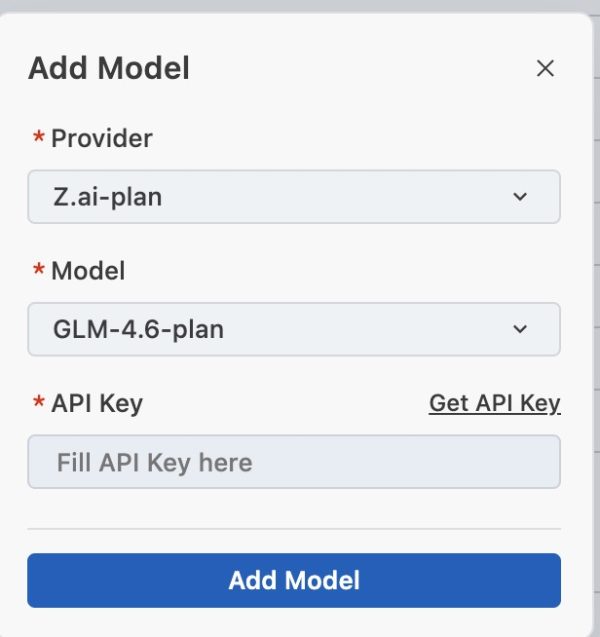The image size is (600, 637).
Task: Click the divider line above Add Model button
Action: 293,528
